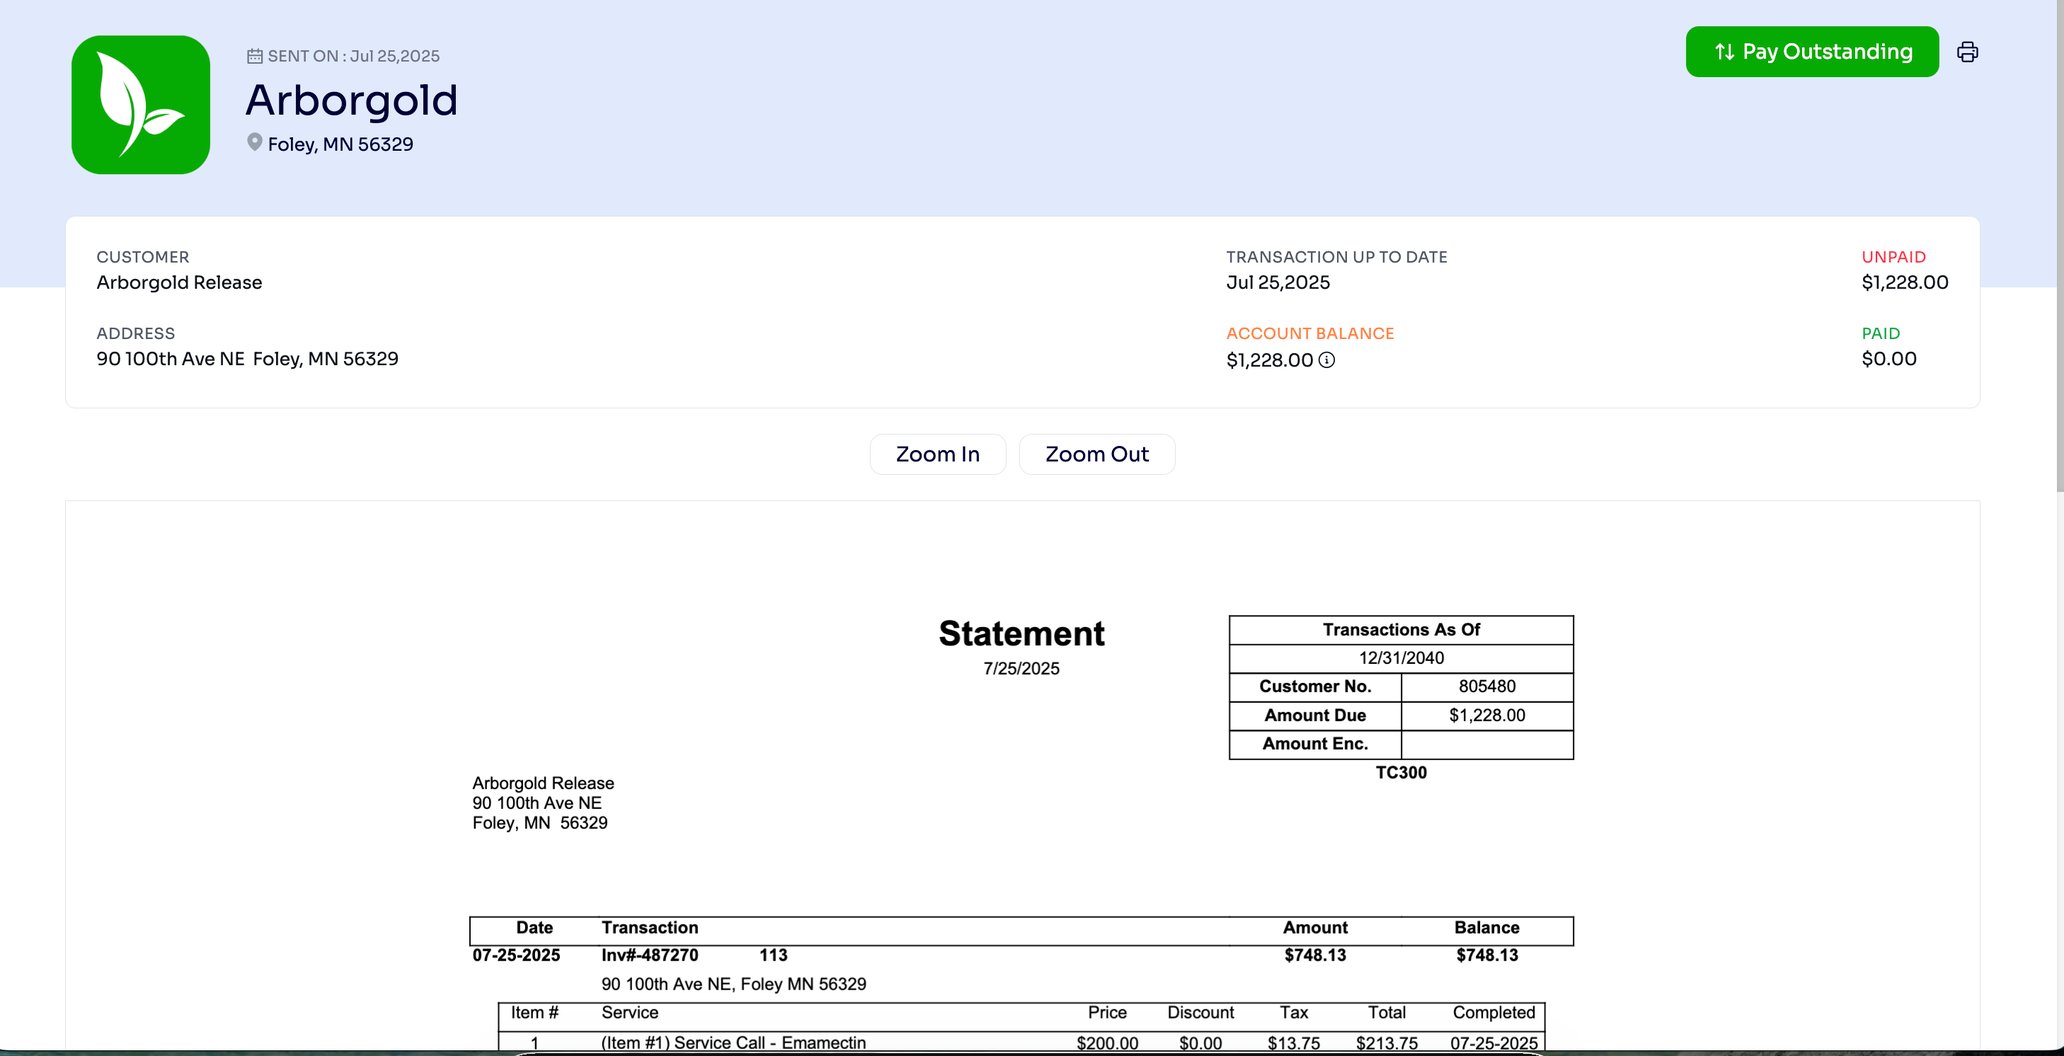Click the Service Call - Emamectin line item
This screenshot has width=2064, height=1056.
pyautogui.click(x=733, y=1043)
